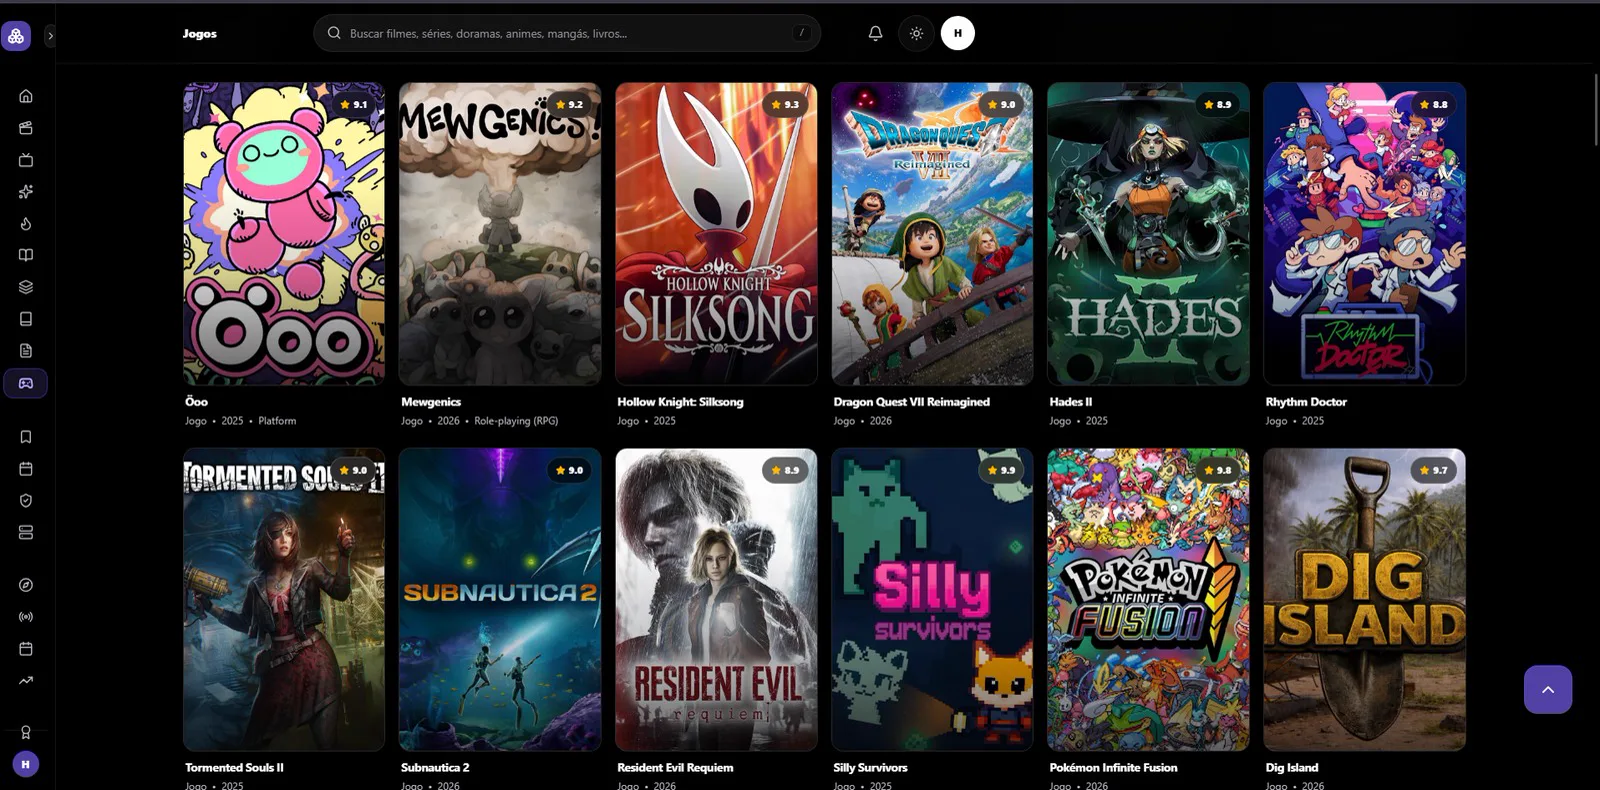Select the stacked layers icon in sidebar

tap(26, 287)
